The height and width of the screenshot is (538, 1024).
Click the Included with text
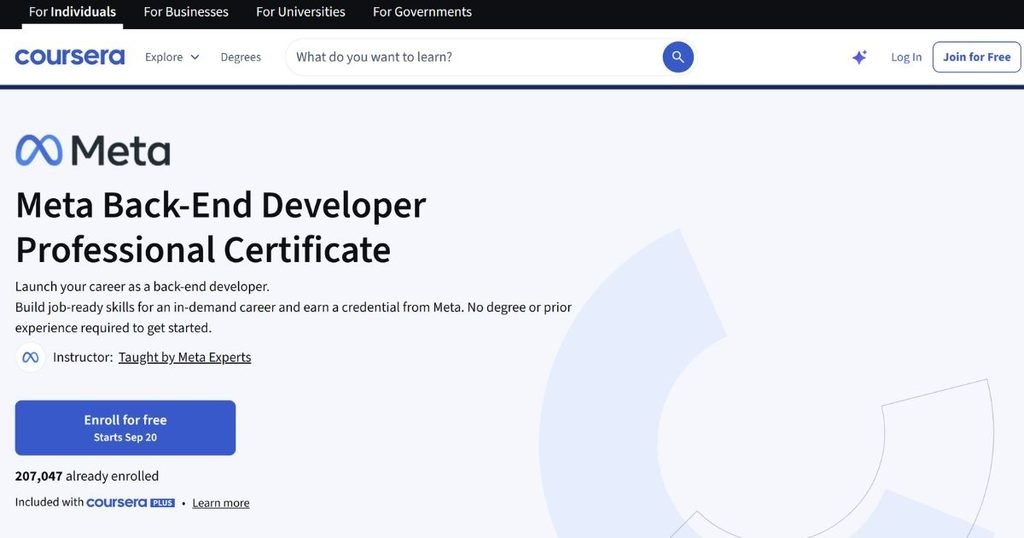click(x=50, y=502)
